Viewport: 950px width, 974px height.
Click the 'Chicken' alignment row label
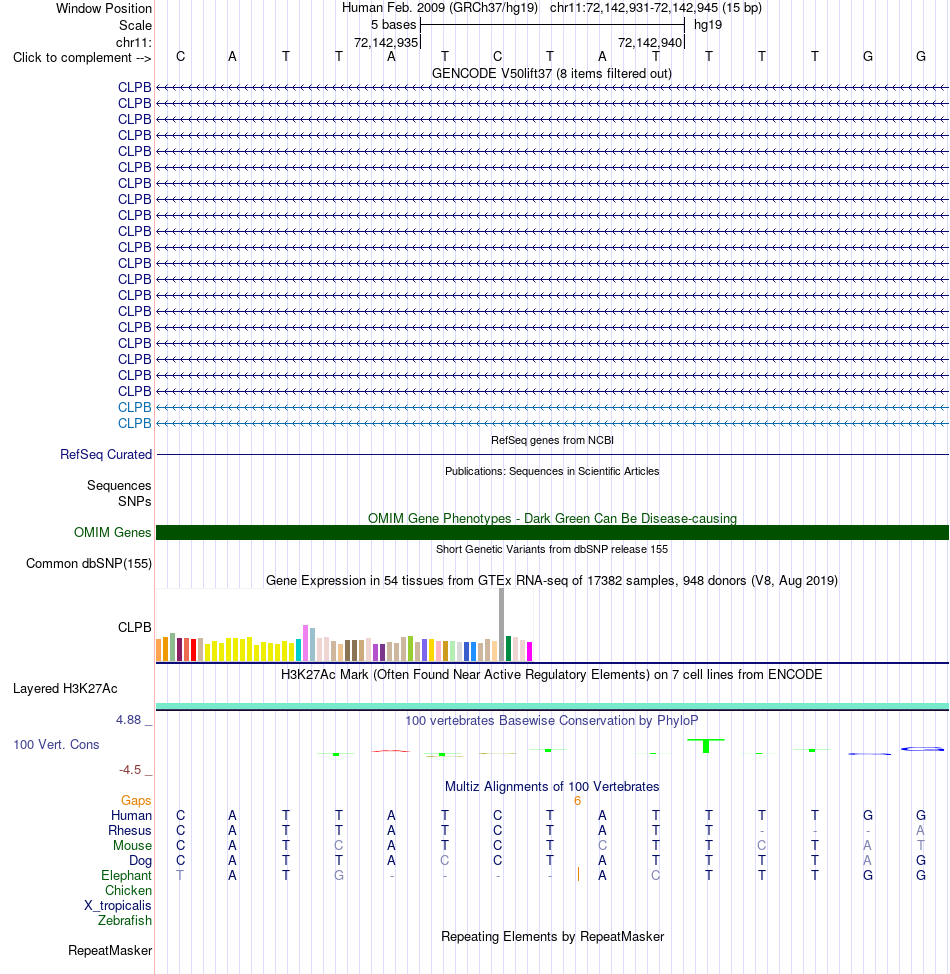[129, 891]
